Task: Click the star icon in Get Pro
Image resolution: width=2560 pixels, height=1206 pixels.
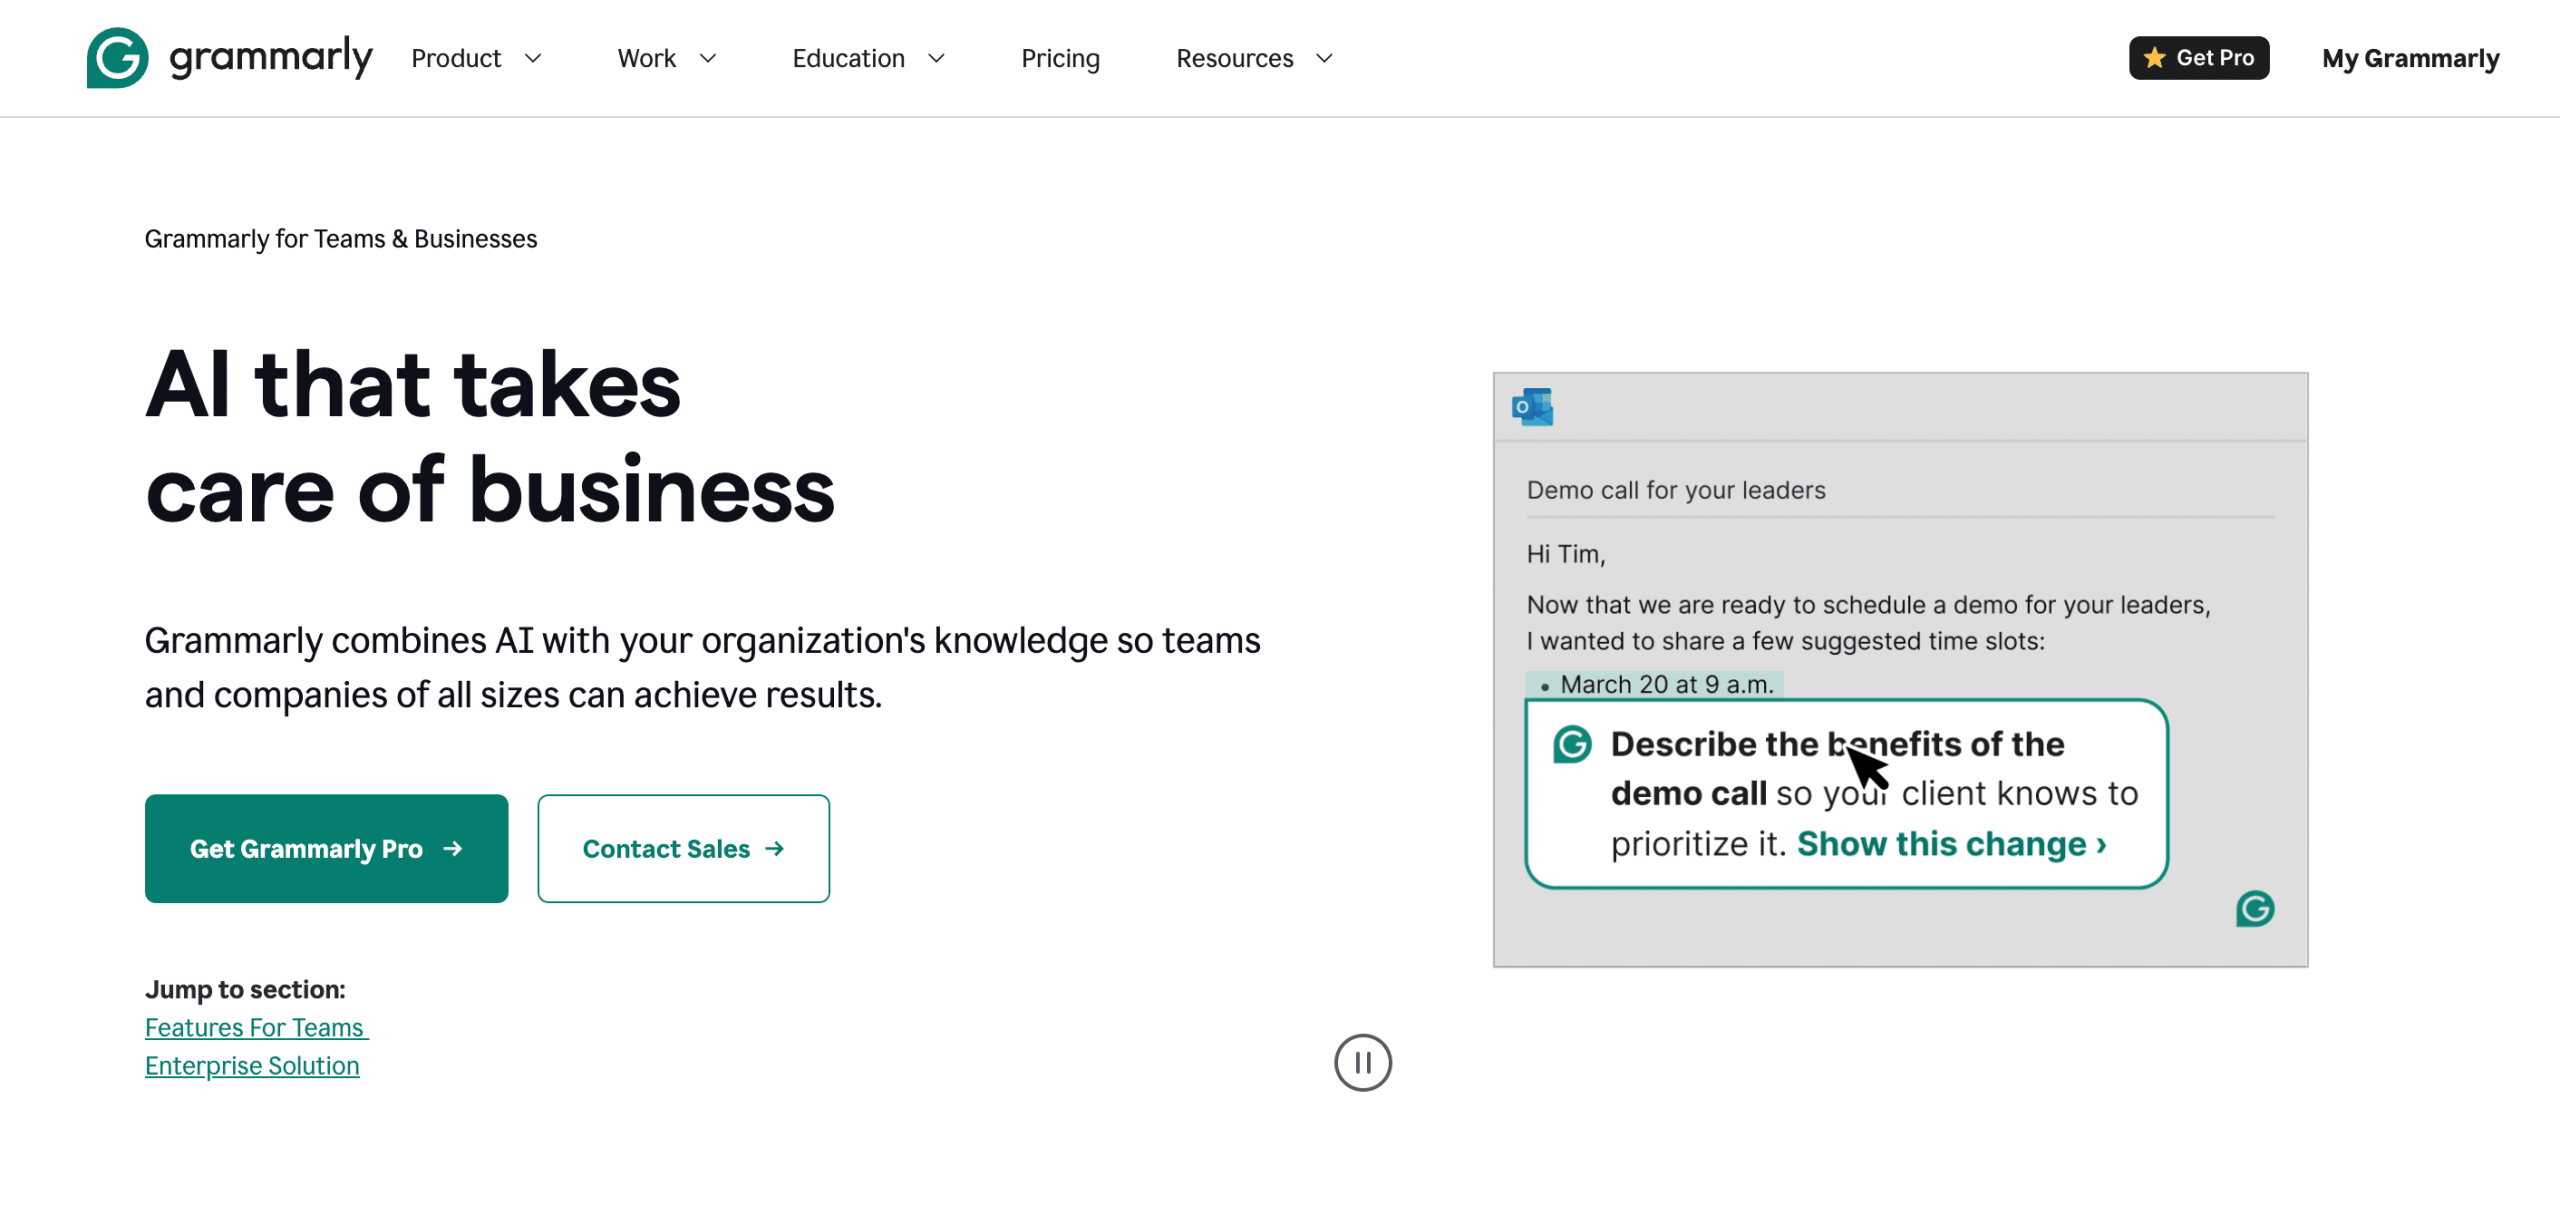Action: [x=2155, y=58]
